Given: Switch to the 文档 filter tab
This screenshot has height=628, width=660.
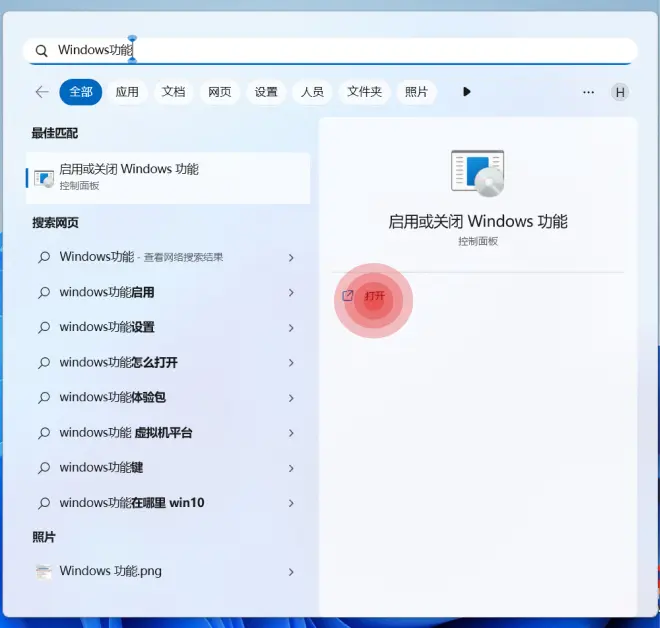Looking at the screenshot, I should point(173,92).
